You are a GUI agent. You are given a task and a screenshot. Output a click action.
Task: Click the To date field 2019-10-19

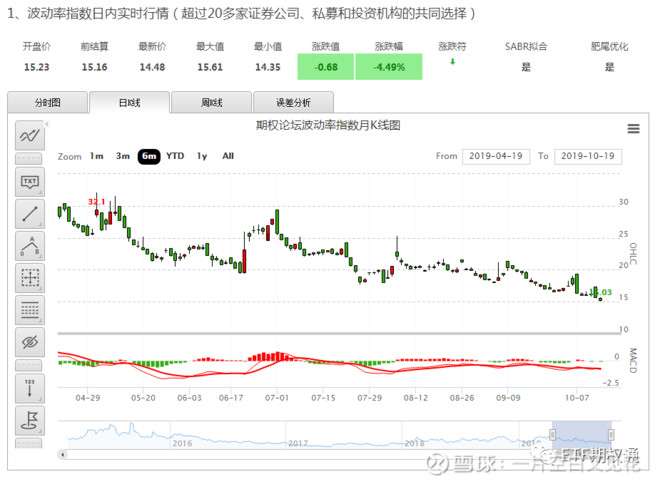(x=588, y=156)
